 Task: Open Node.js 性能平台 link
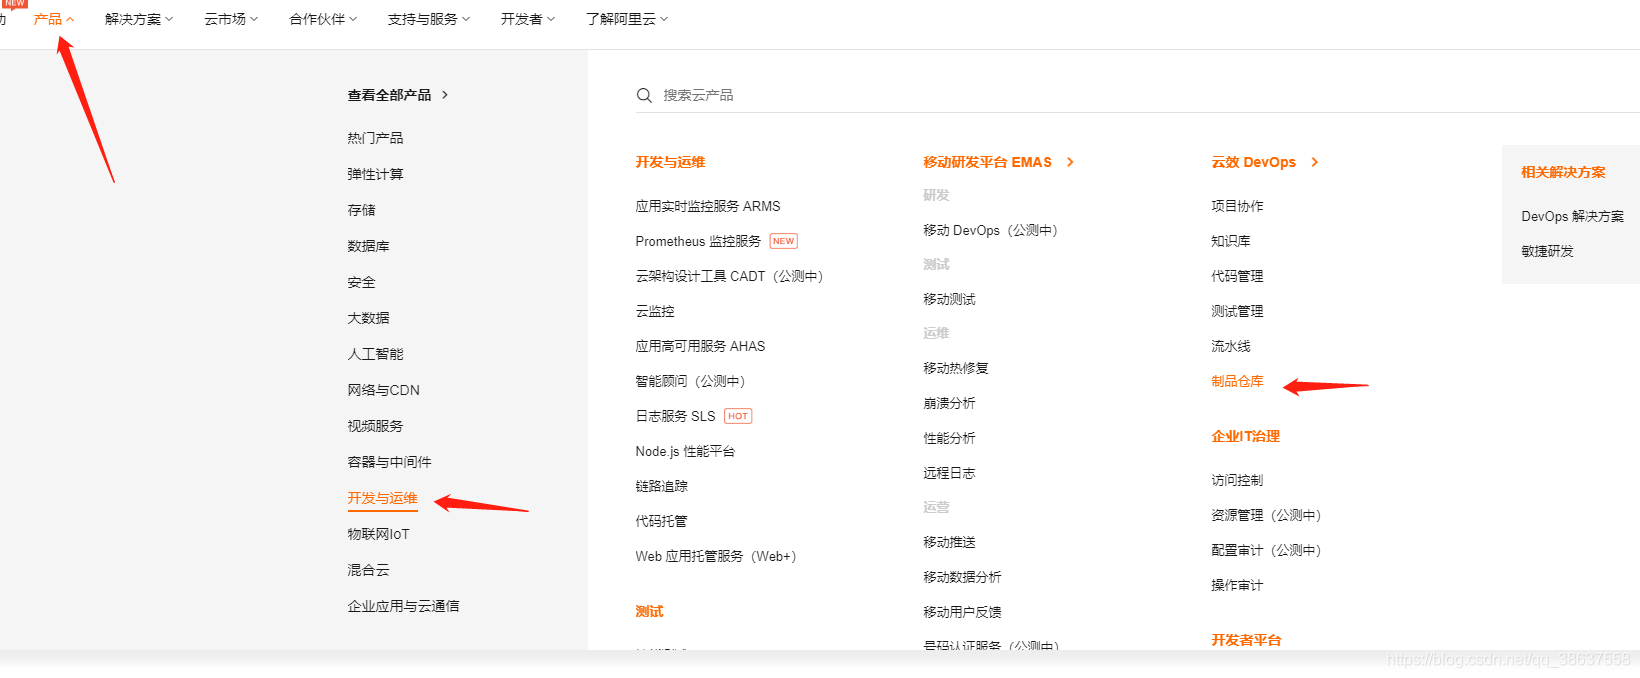685,451
